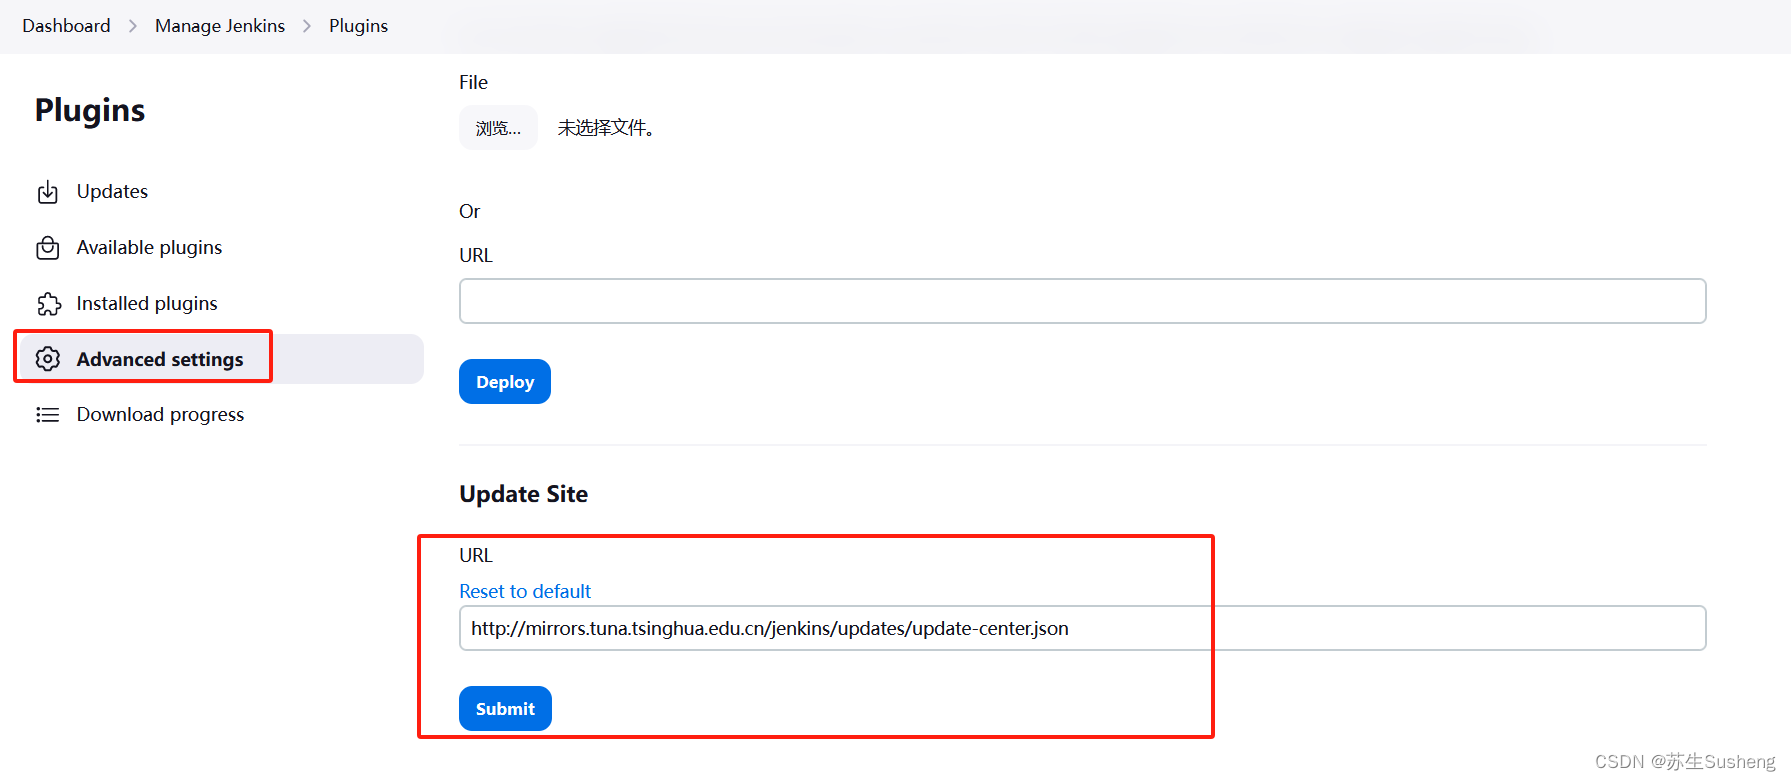Viewport: 1791px width, 781px height.
Task: Click the Plugins breadcrumb
Action: point(358,26)
